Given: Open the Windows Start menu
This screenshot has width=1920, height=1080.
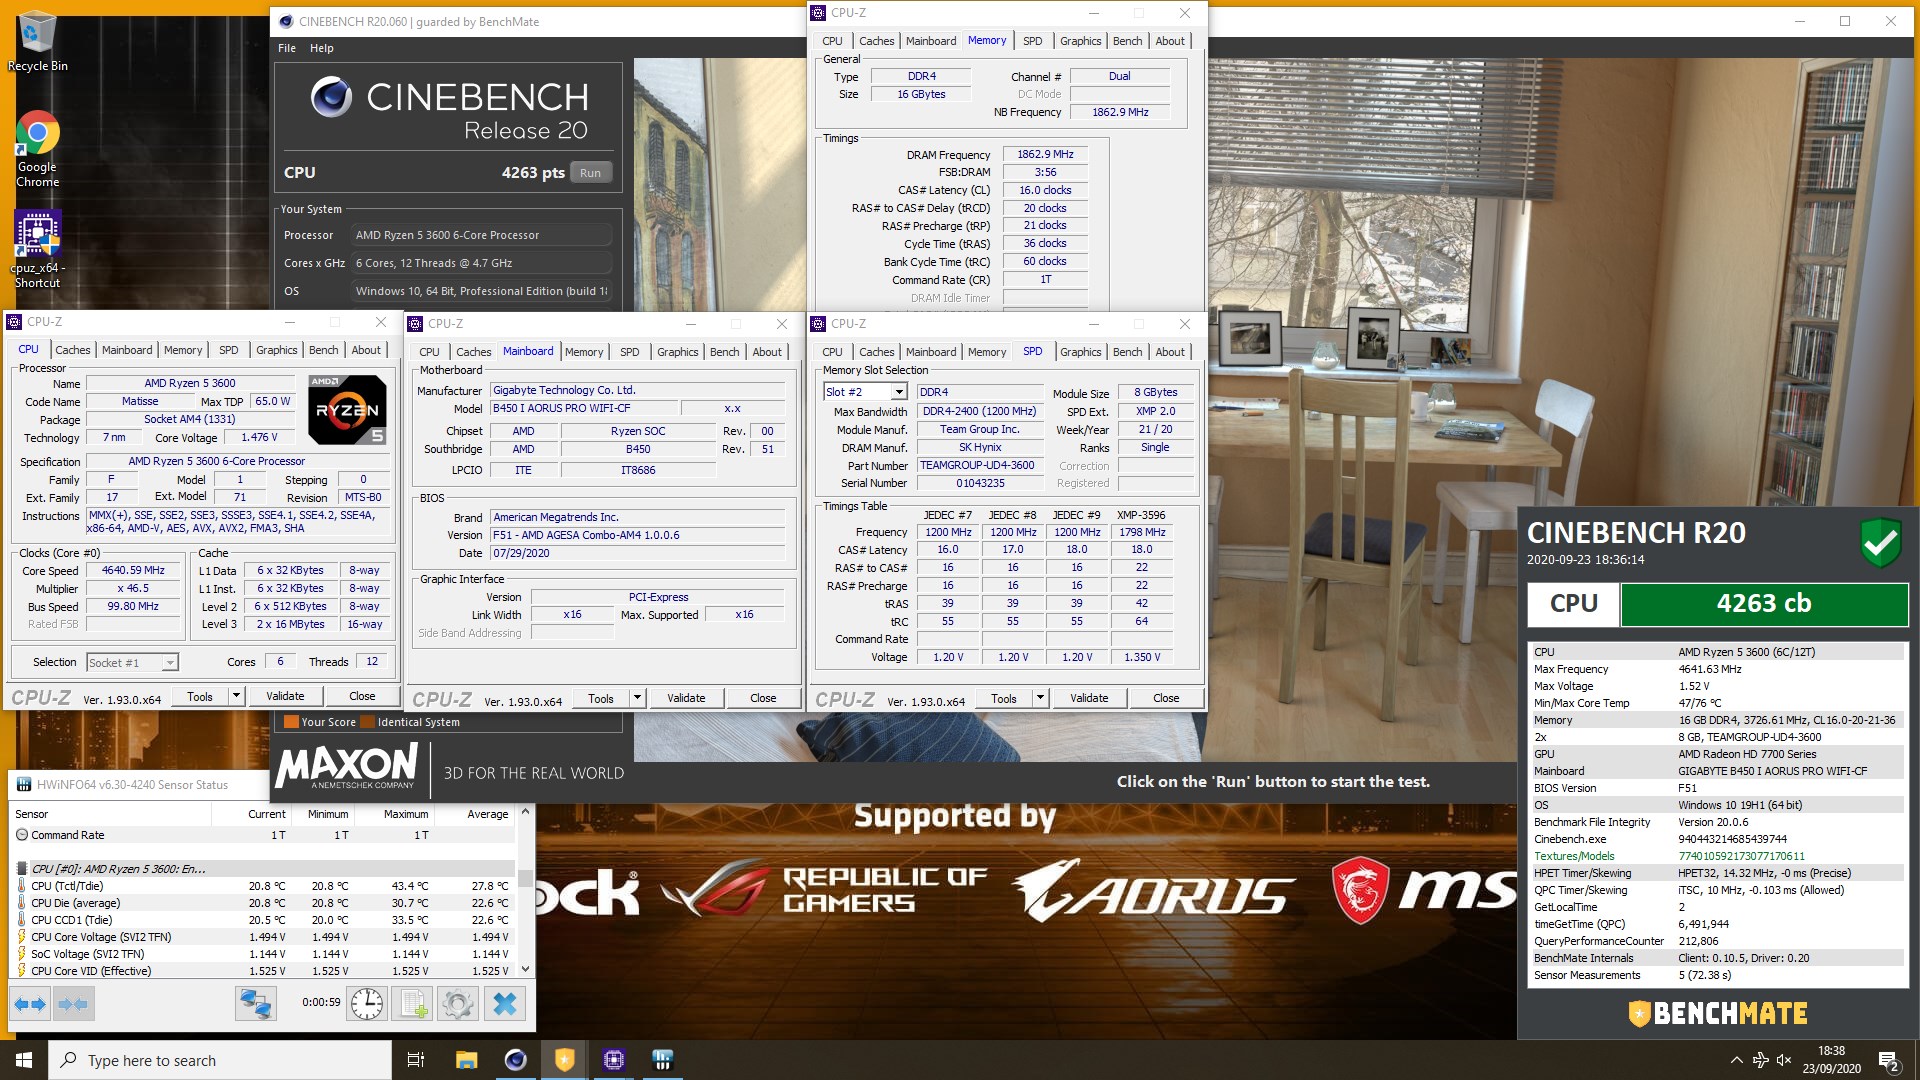Looking at the screenshot, I should pyautogui.click(x=24, y=1060).
